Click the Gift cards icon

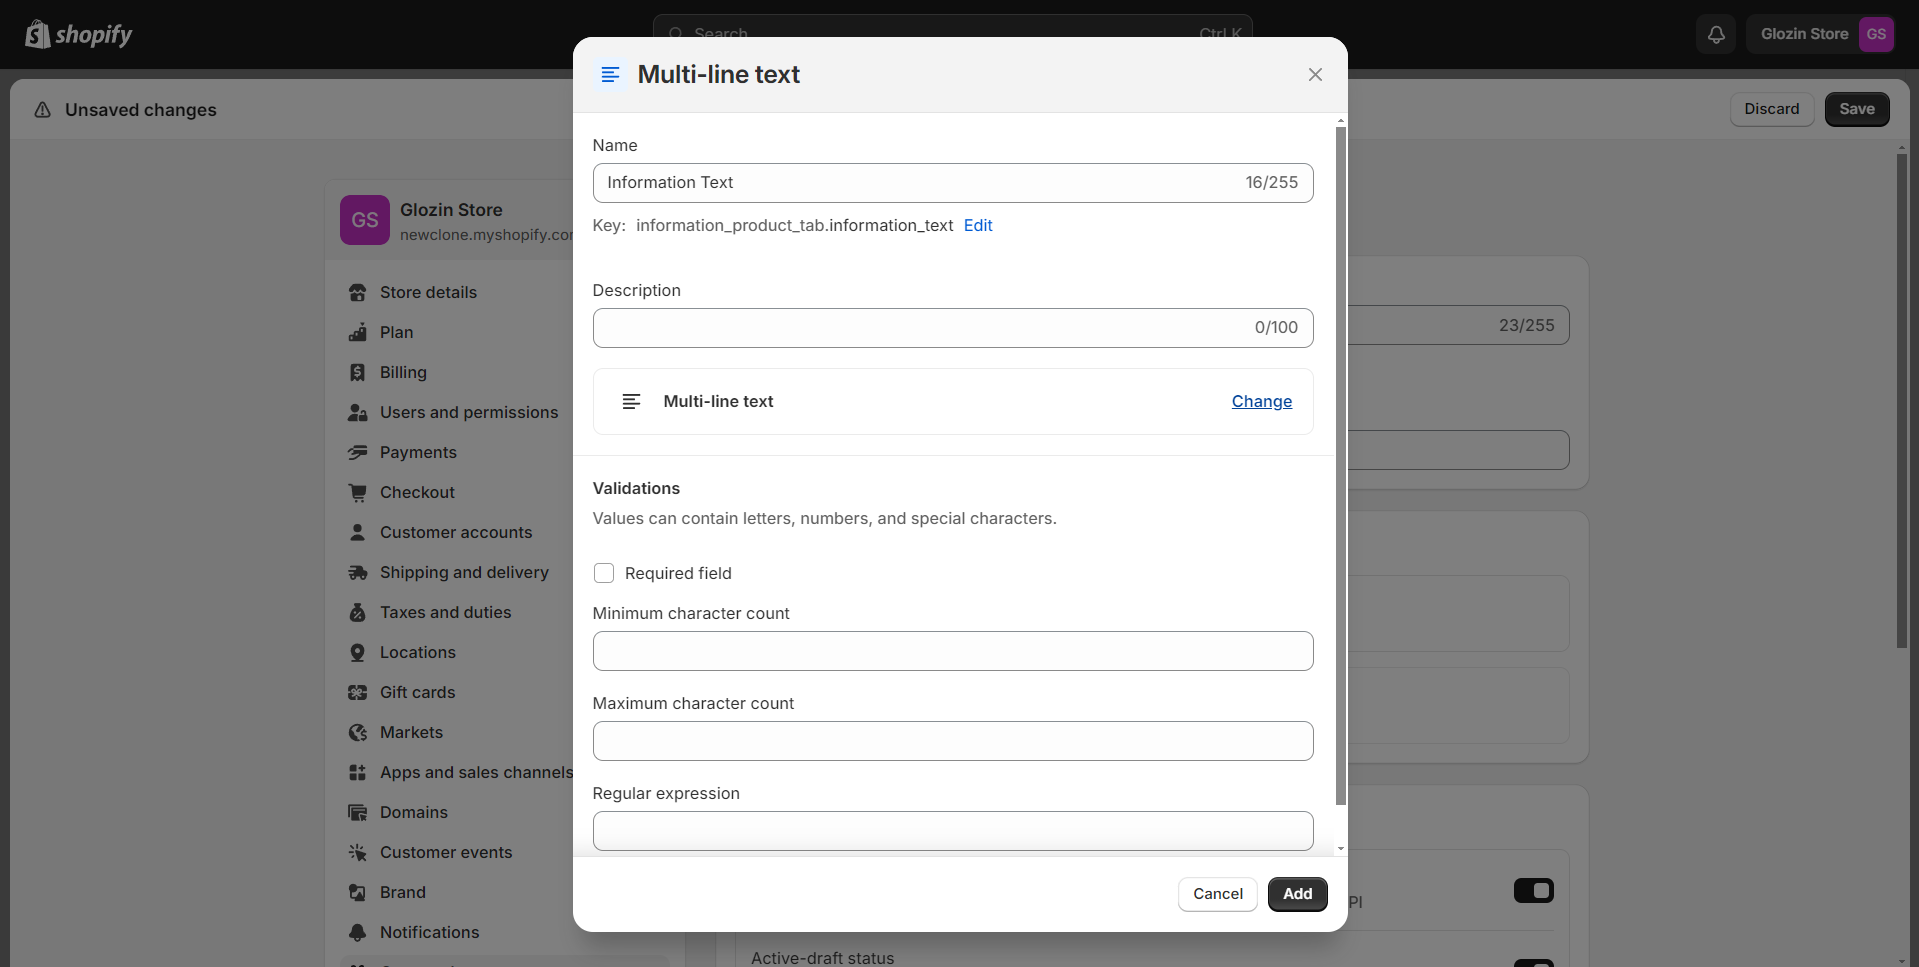click(357, 692)
